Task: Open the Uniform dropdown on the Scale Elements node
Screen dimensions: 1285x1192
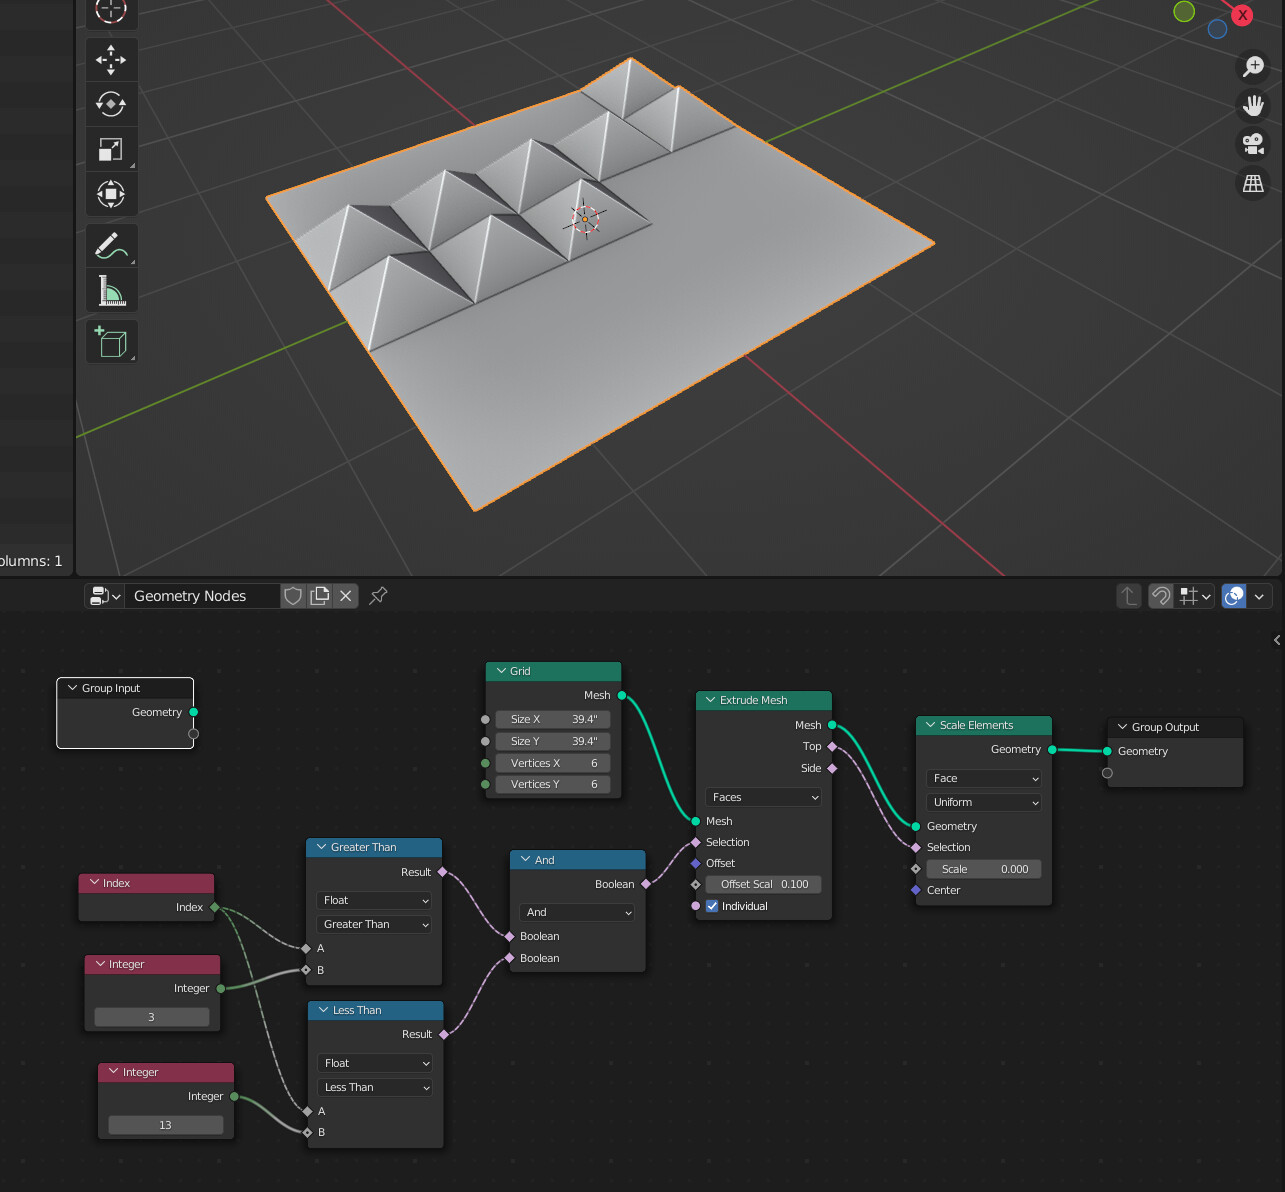Action: pyautogui.click(x=983, y=802)
